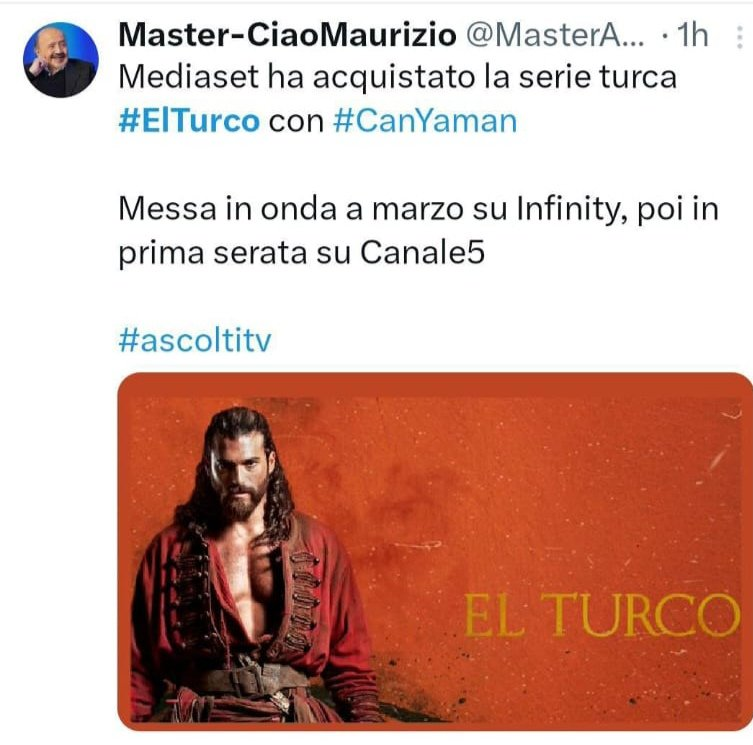753x745 pixels.
Task: Click the gold EL TURCO title on poster
Action: click(x=602, y=615)
